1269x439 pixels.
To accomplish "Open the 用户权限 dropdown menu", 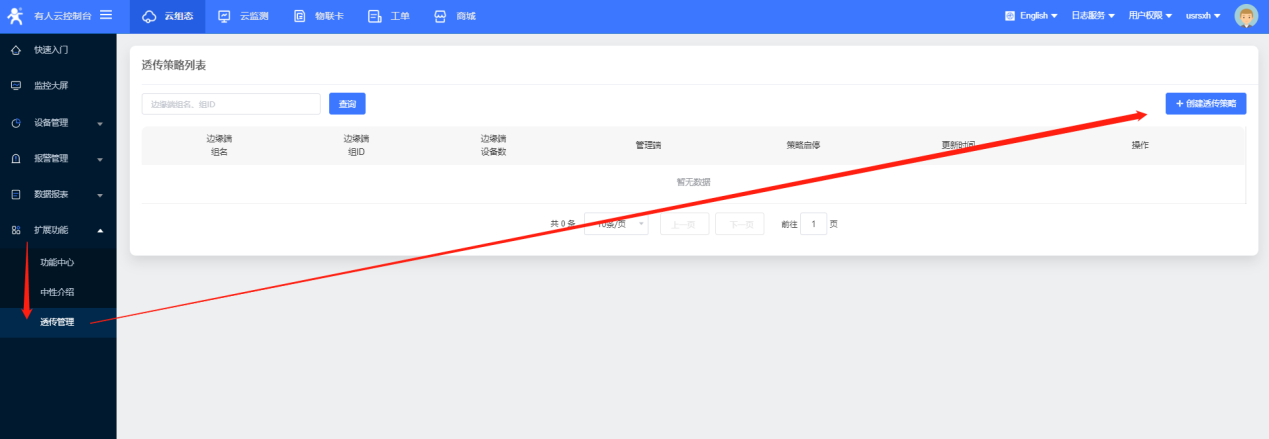I will click(x=1150, y=16).
